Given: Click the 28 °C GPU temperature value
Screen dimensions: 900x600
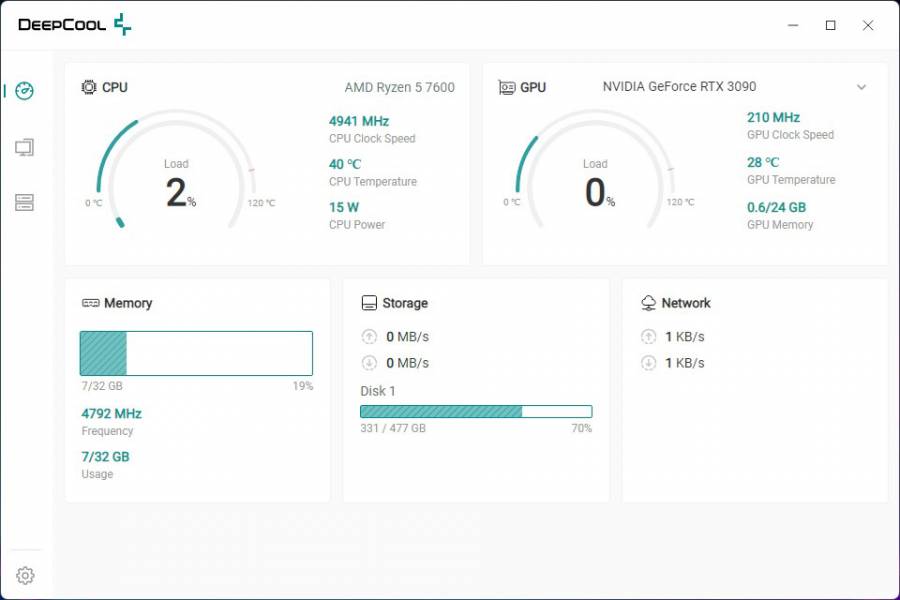Looking at the screenshot, I should click(x=763, y=162).
